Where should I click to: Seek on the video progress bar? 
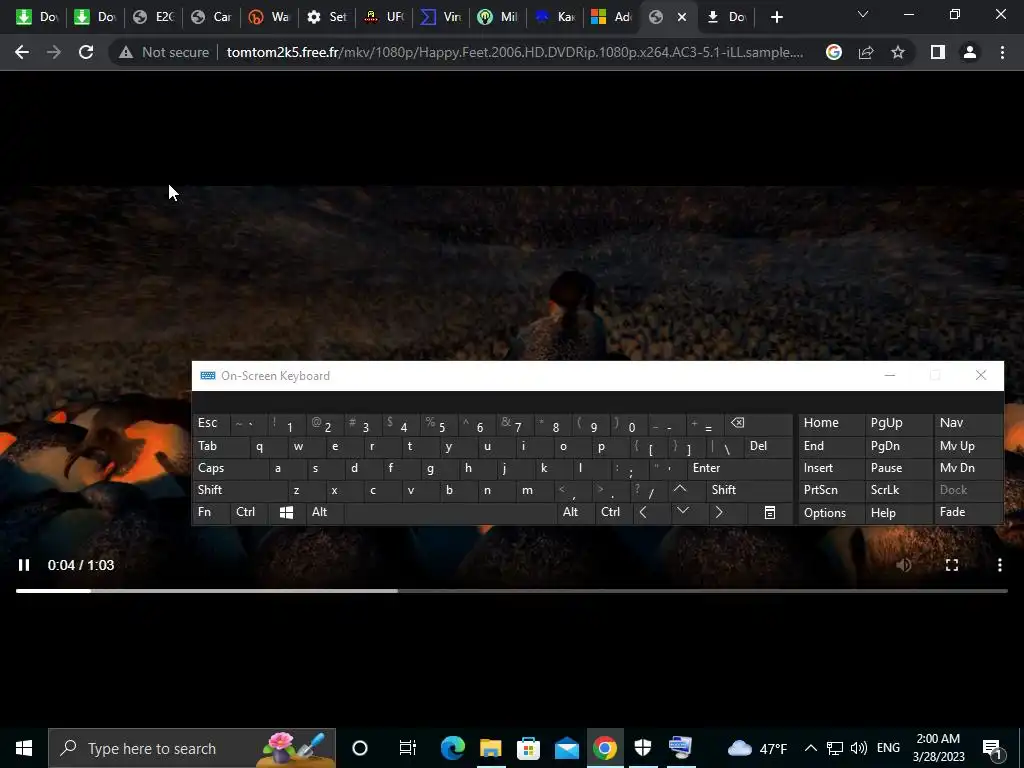[512, 591]
